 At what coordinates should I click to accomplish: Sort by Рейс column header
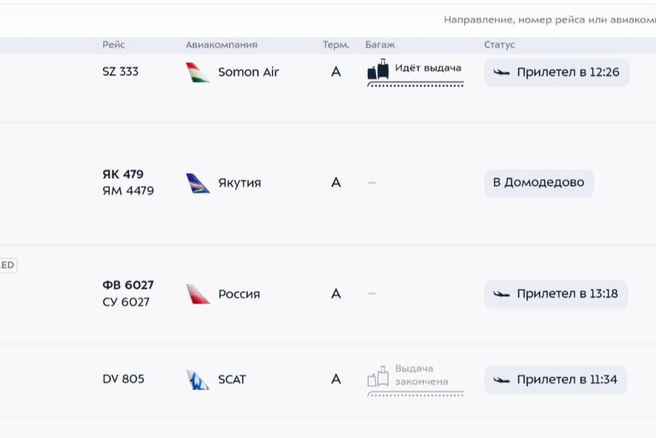(113, 45)
